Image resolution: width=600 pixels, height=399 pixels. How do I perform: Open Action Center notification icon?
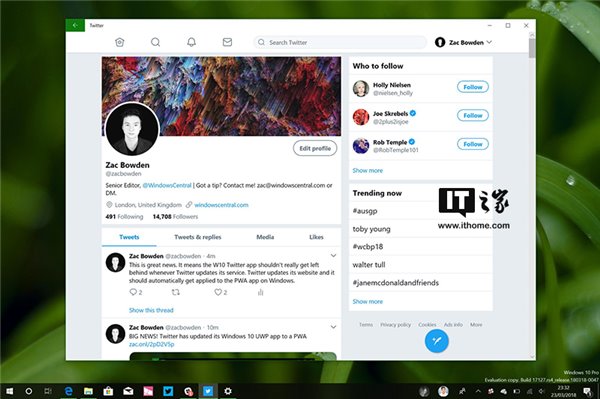[587, 391]
